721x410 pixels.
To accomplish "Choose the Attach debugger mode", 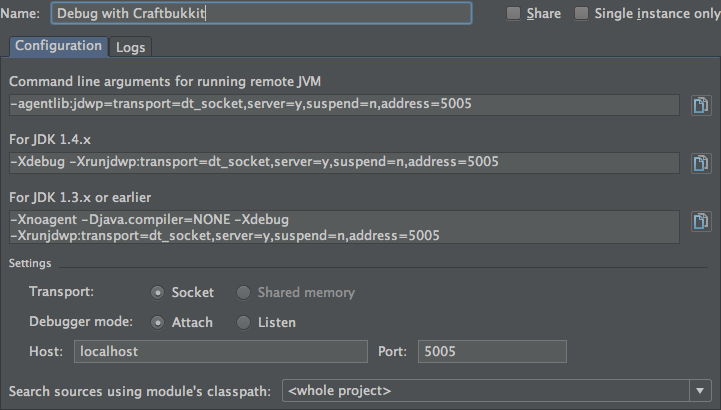I will click(x=157, y=323).
